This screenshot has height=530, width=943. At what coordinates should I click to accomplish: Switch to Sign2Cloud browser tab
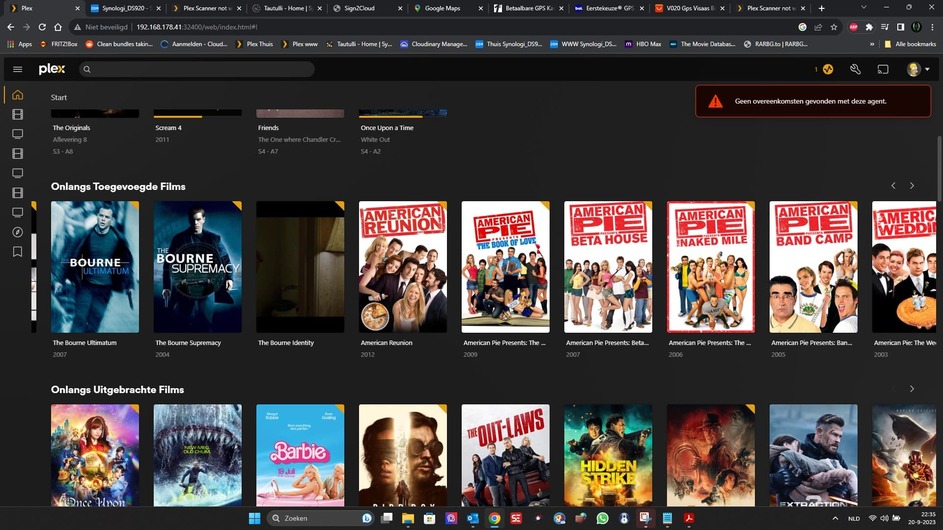[367, 8]
